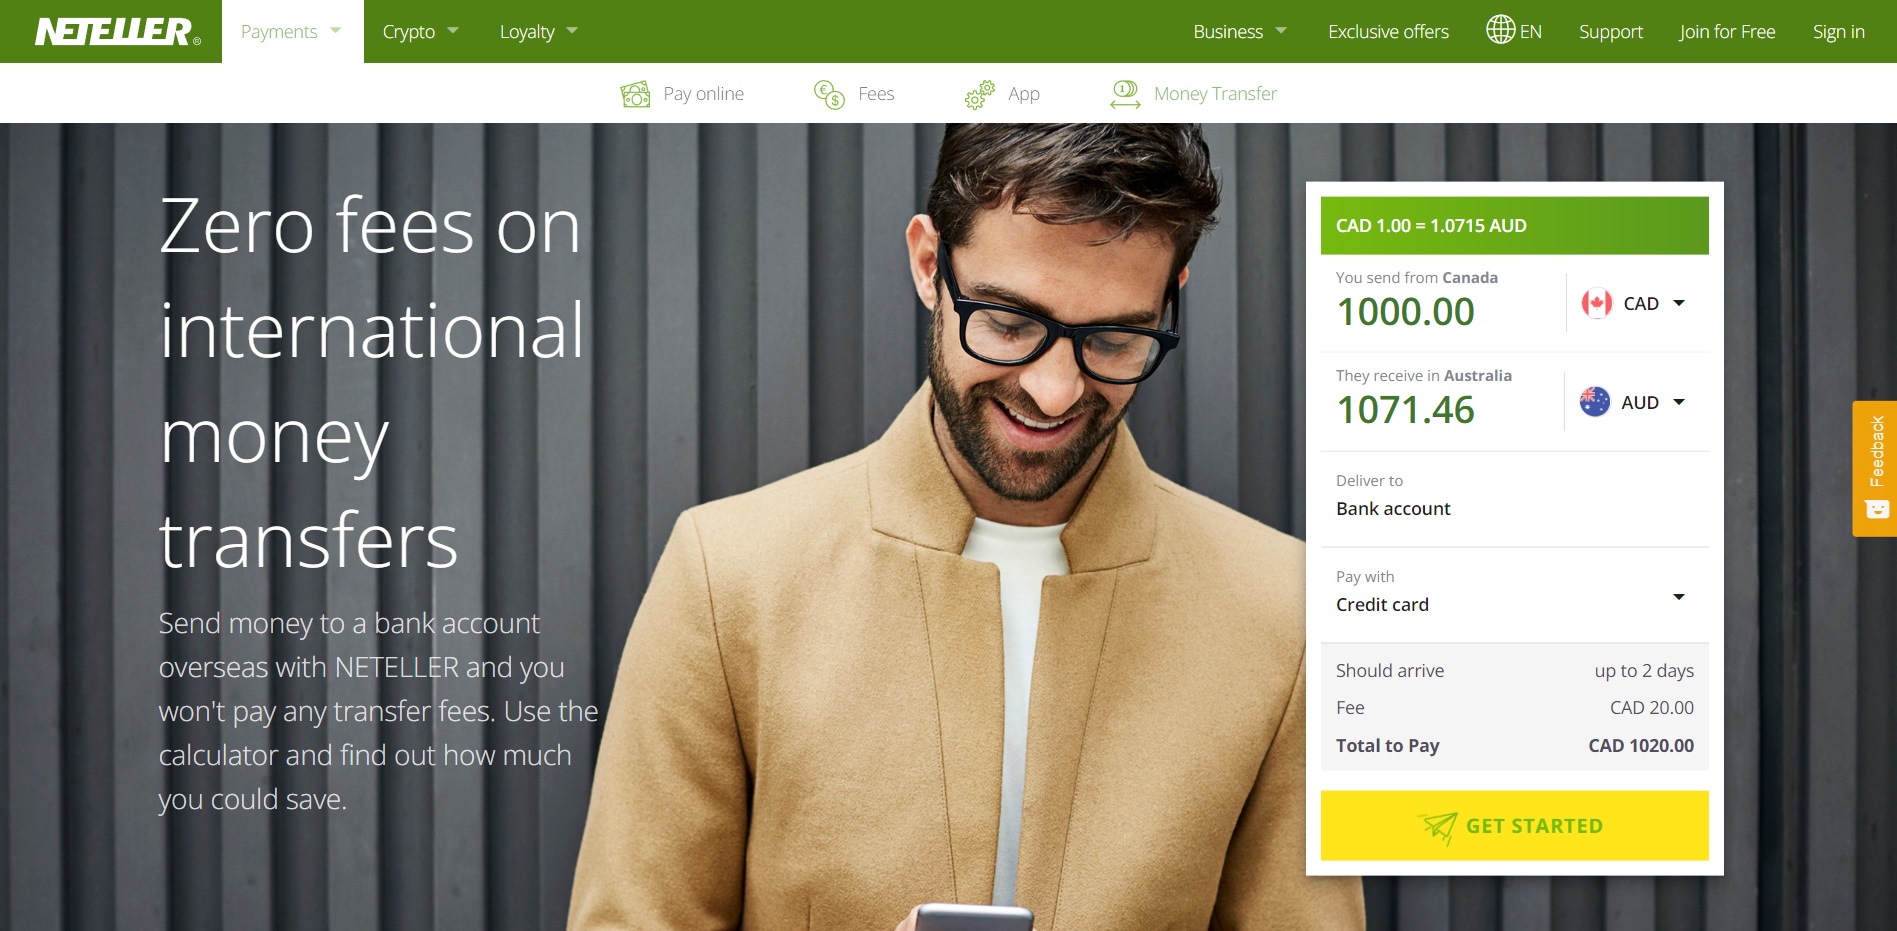The image size is (1897, 931).
Task: Click the Canada flag icon
Action: 1596,303
